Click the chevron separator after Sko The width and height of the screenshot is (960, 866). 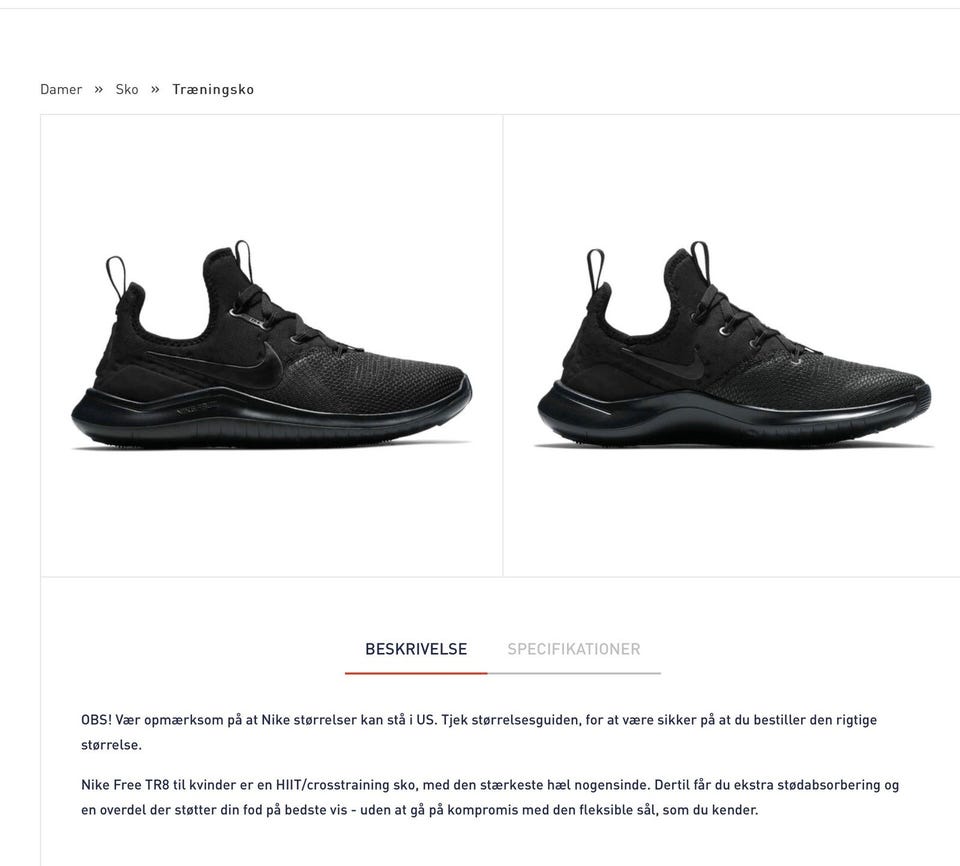point(155,89)
